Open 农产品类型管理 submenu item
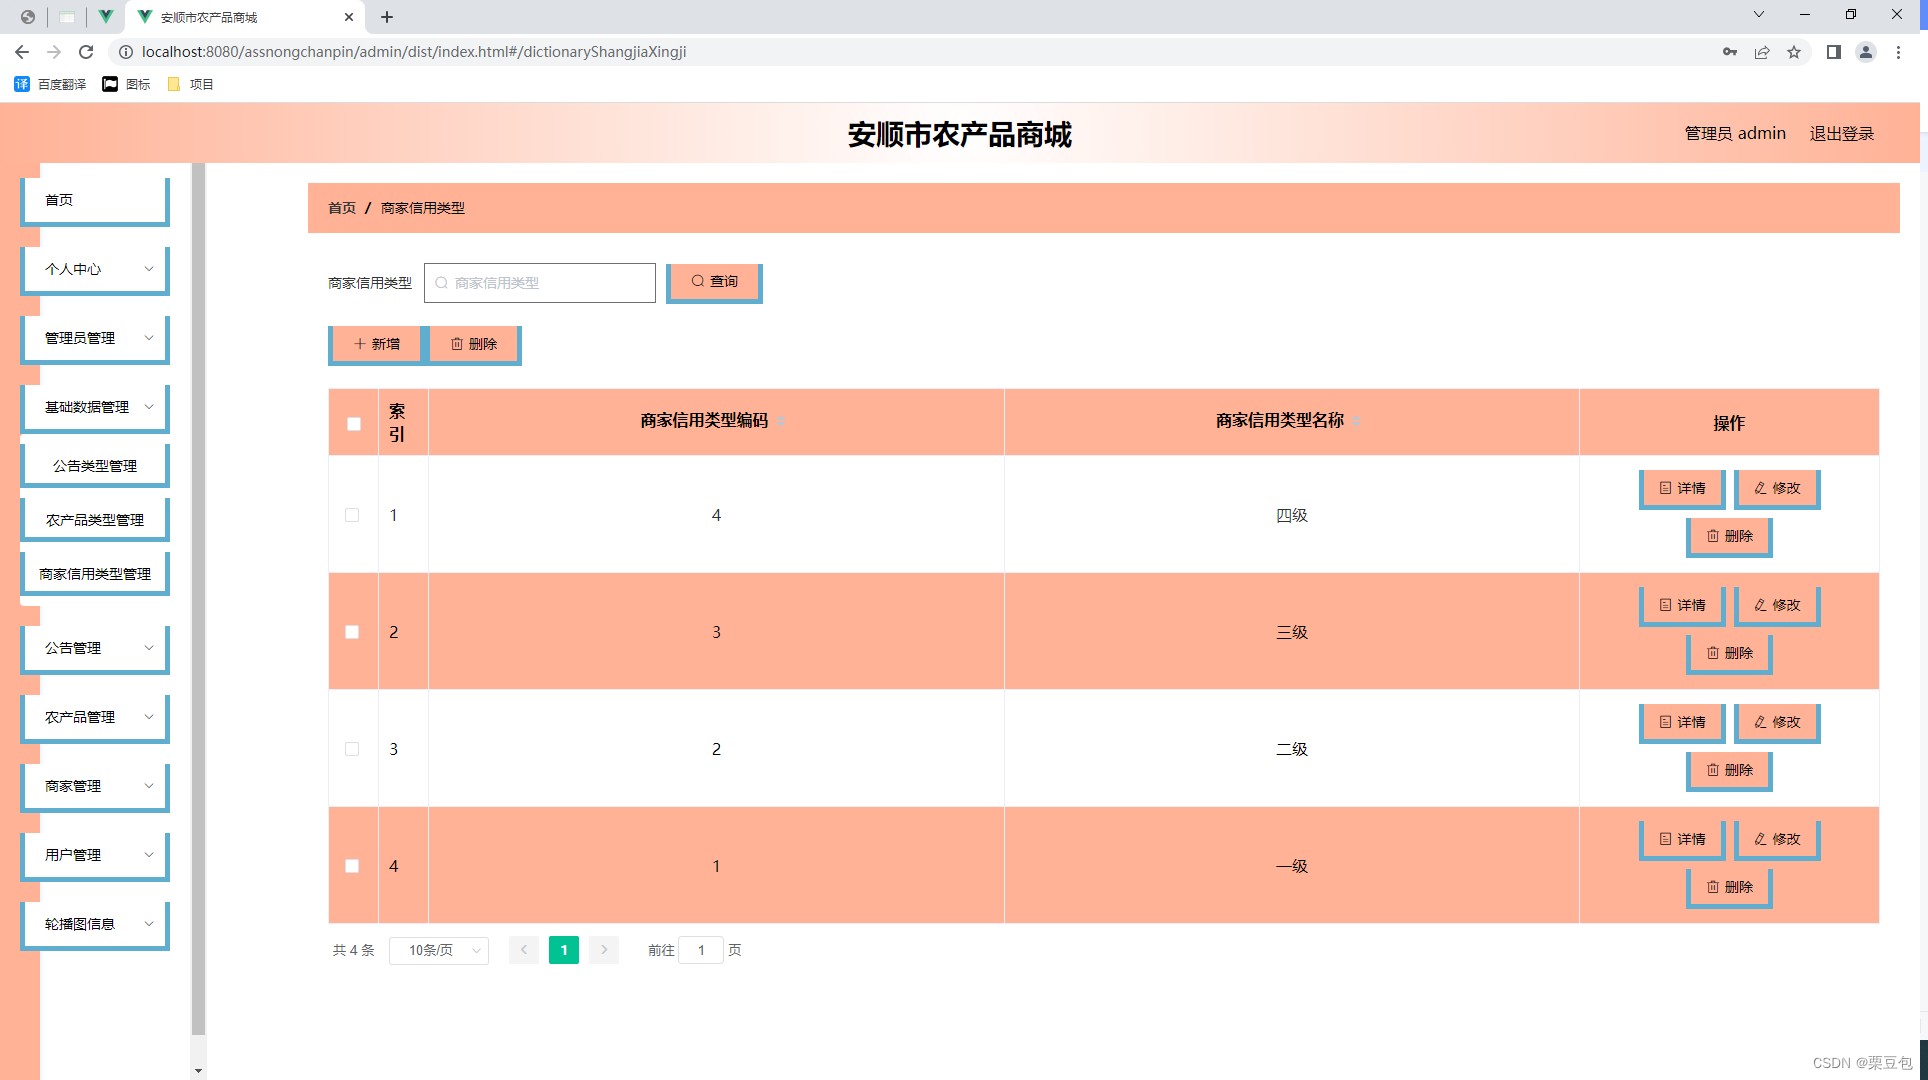The image size is (1928, 1080). coord(95,520)
